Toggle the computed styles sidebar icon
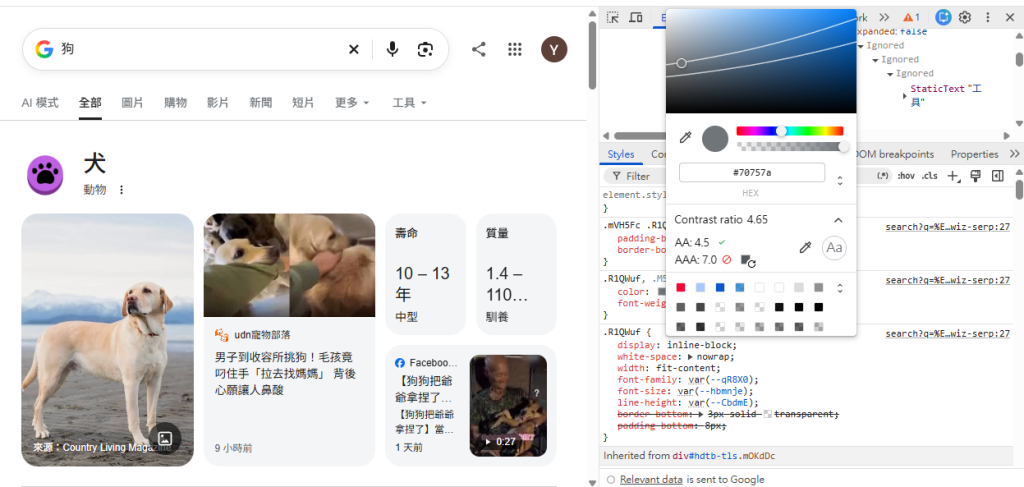Viewport: 1024px width, 487px height. click(997, 176)
